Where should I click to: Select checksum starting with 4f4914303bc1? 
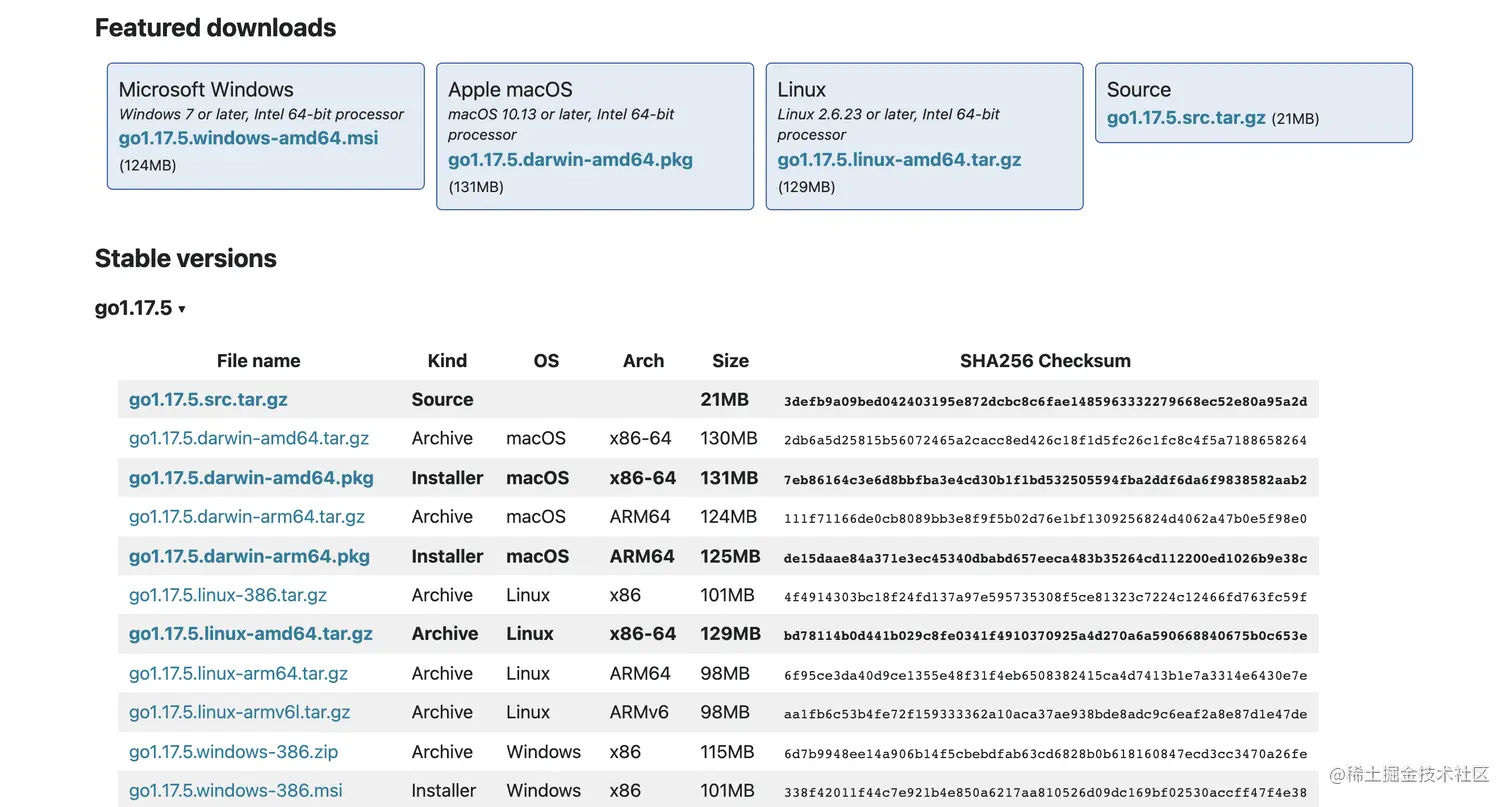click(1045, 597)
